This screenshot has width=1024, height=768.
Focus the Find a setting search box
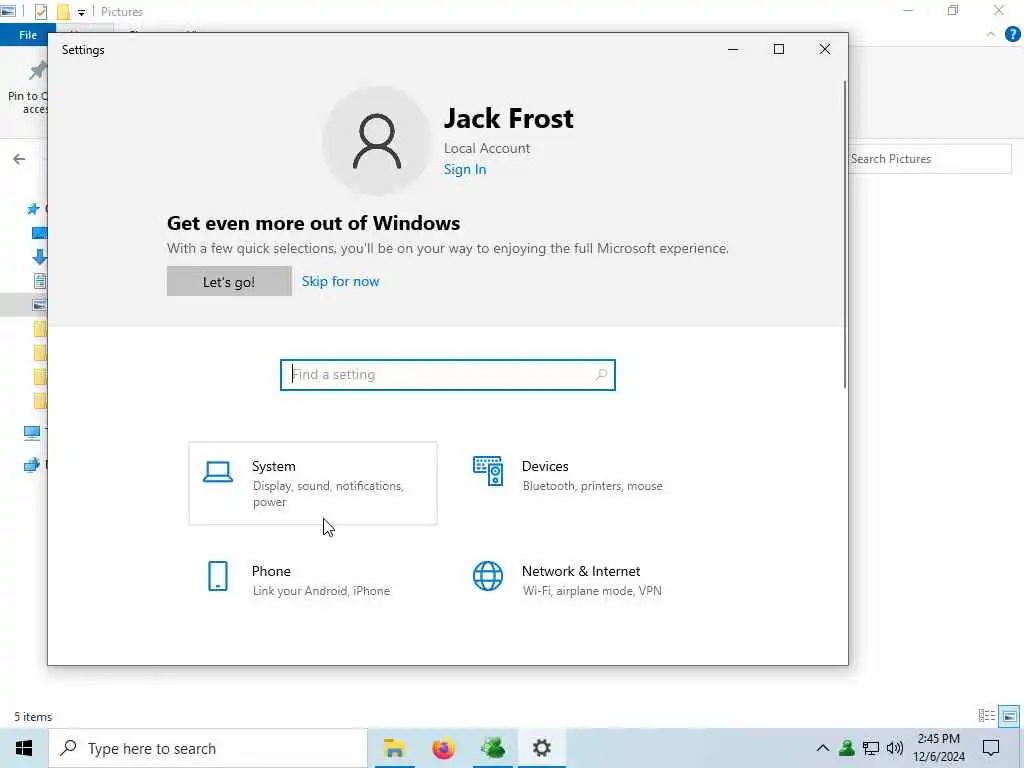point(447,375)
